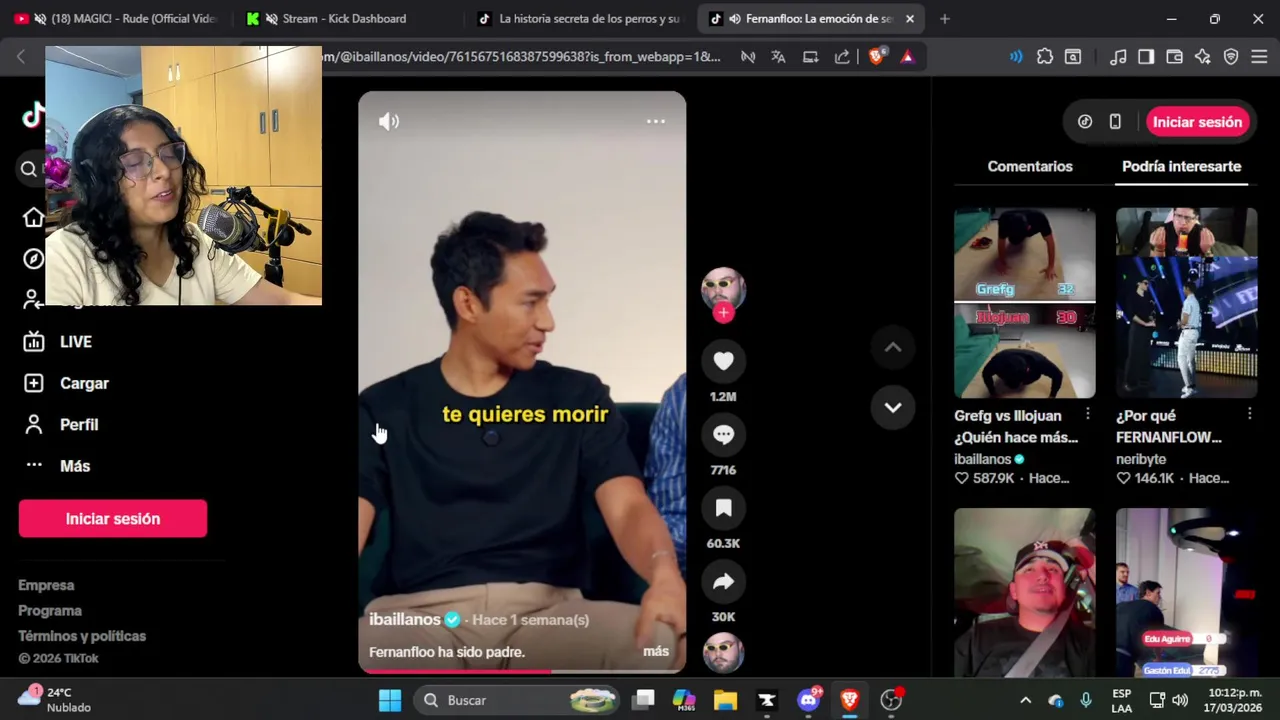This screenshot has width=1280, height=720.
Task: Save the video with the bookmark icon
Action: 723,508
